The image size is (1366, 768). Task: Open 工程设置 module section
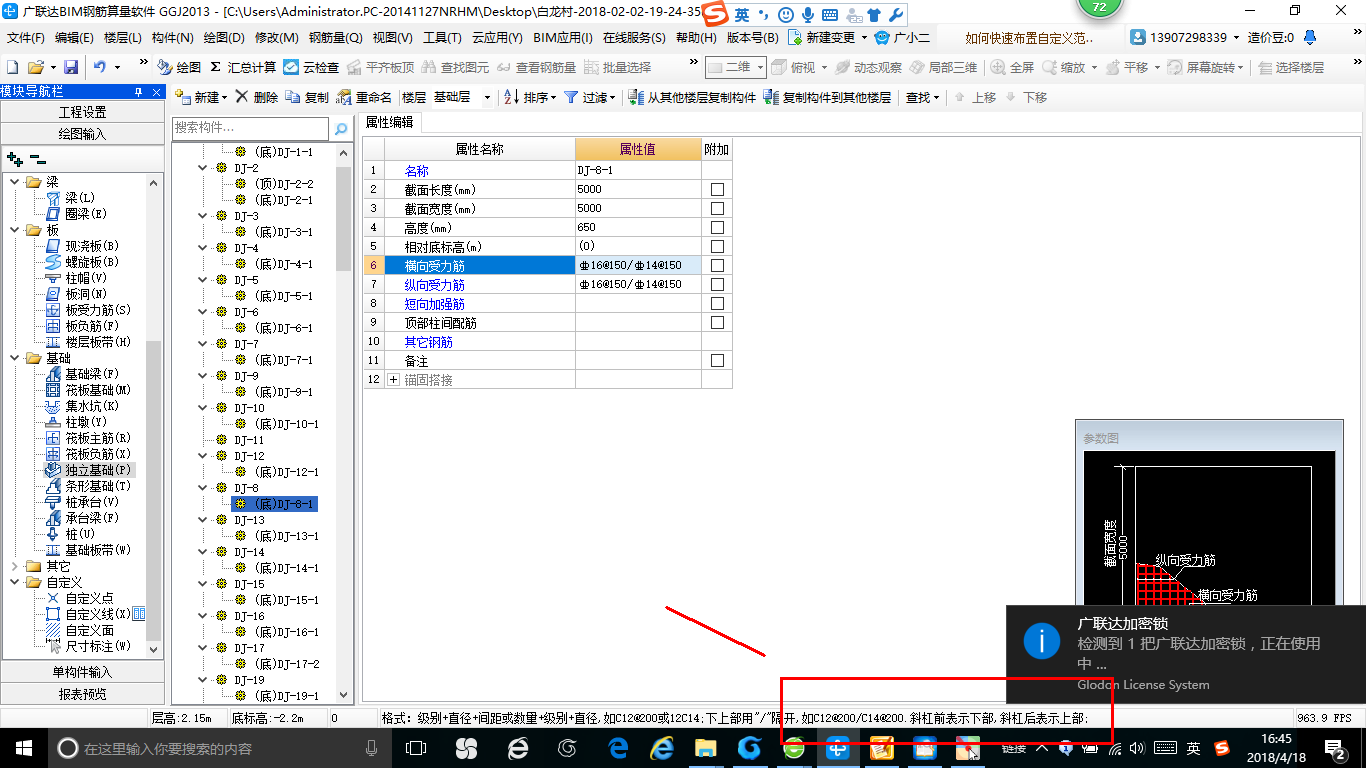pos(82,112)
